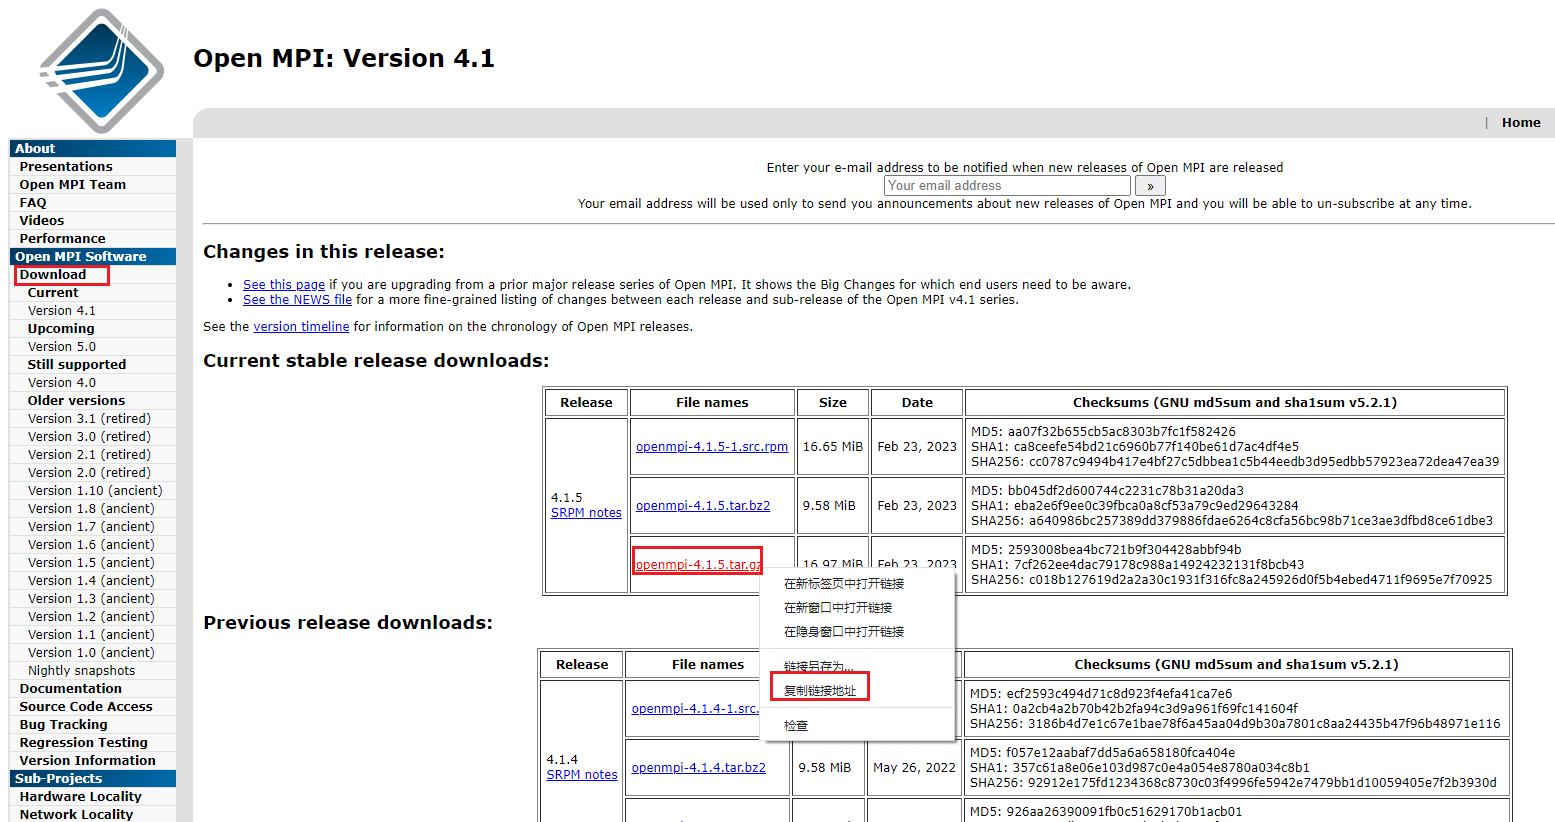This screenshot has height=822, width=1555.
Task: Click the 'Current stable release downloads:' heading
Action: coord(376,361)
